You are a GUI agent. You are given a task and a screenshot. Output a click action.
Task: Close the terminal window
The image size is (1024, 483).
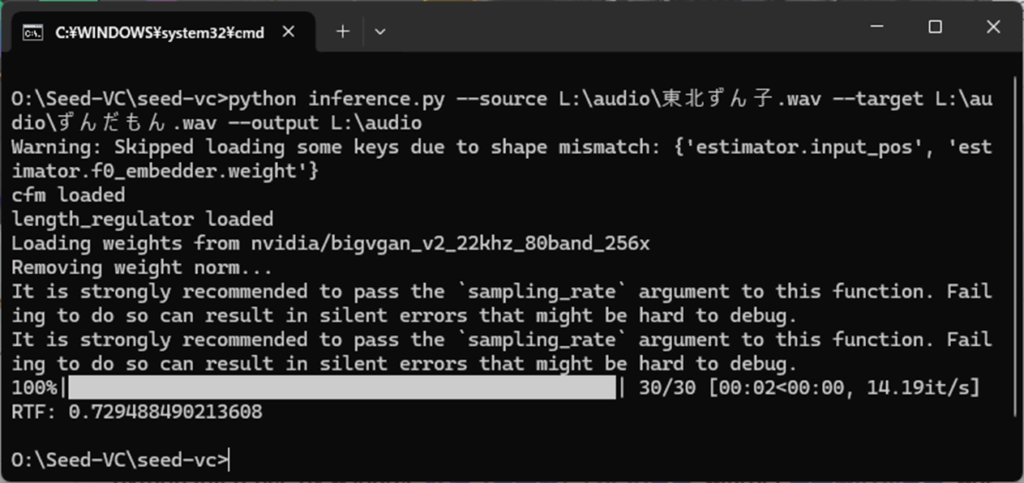coord(993,27)
